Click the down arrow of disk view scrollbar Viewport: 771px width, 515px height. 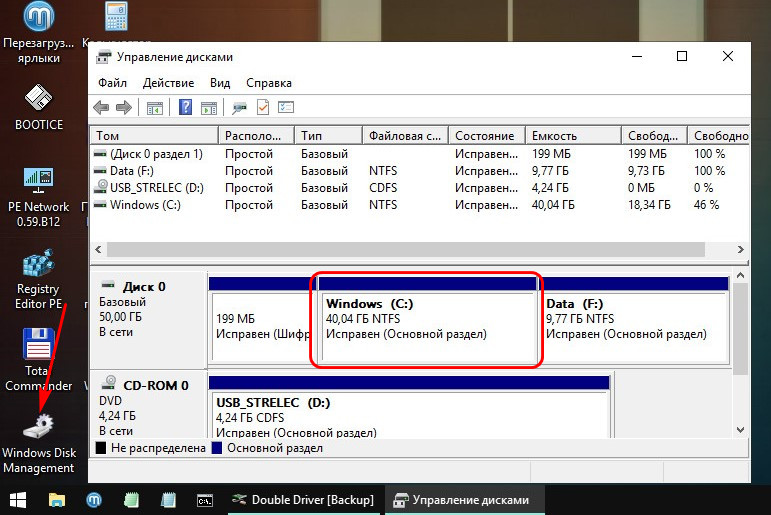[741, 429]
